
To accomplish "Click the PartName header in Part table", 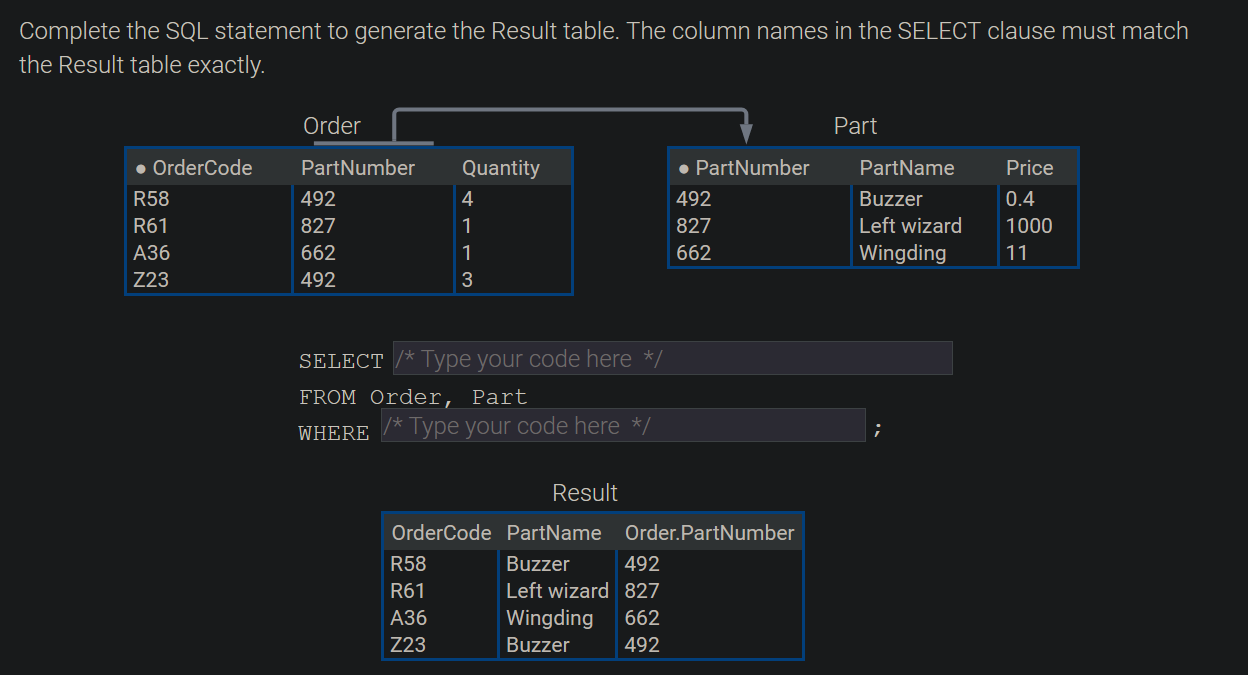I will click(906, 167).
